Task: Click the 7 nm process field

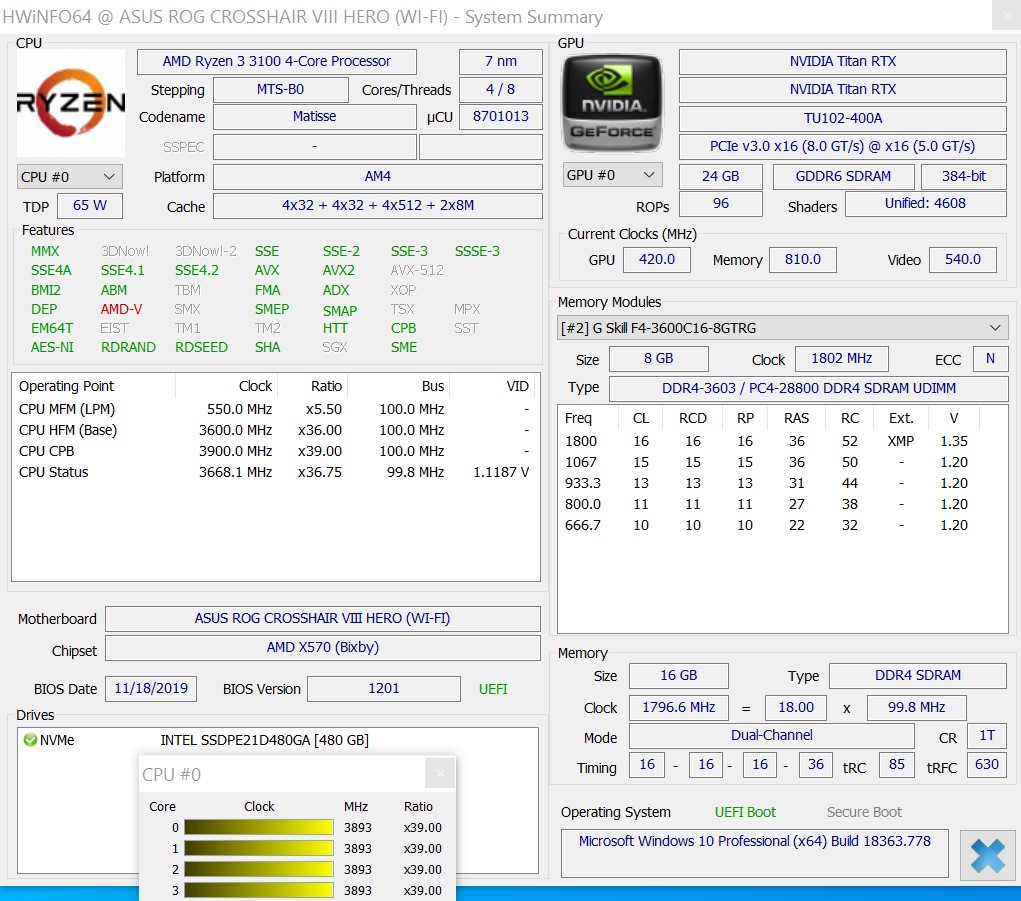Action: [501, 62]
